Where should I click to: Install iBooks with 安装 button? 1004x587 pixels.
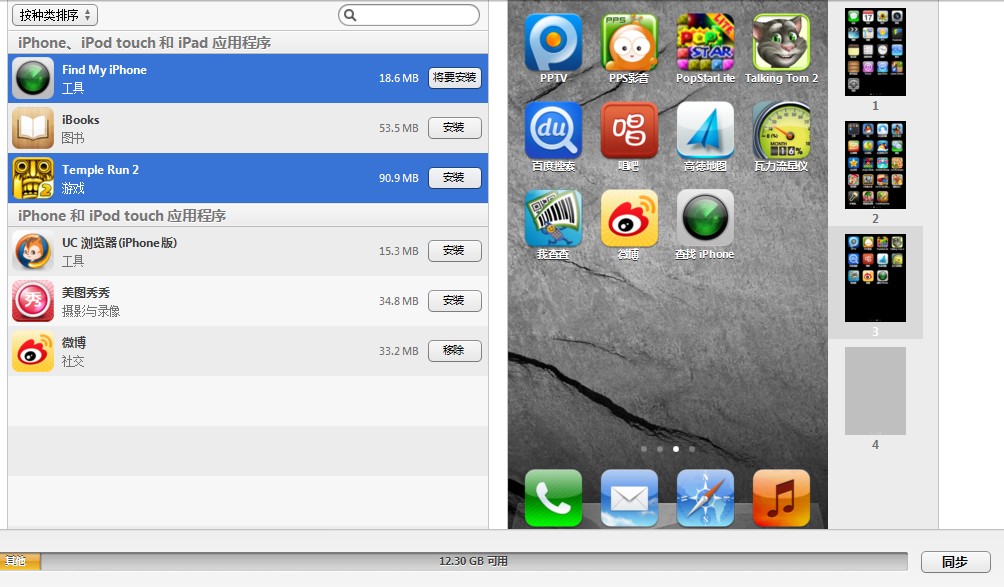click(454, 128)
